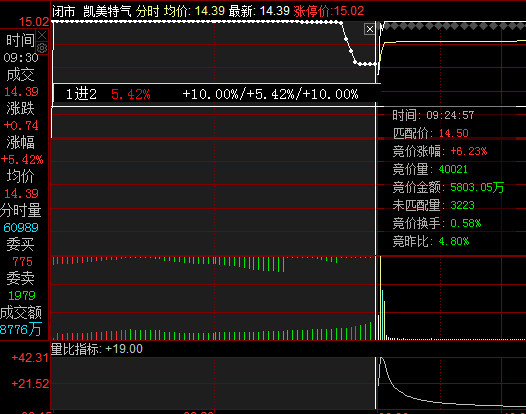Click the +10.00%/+5.42%/+10.00% text

coord(270,94)
